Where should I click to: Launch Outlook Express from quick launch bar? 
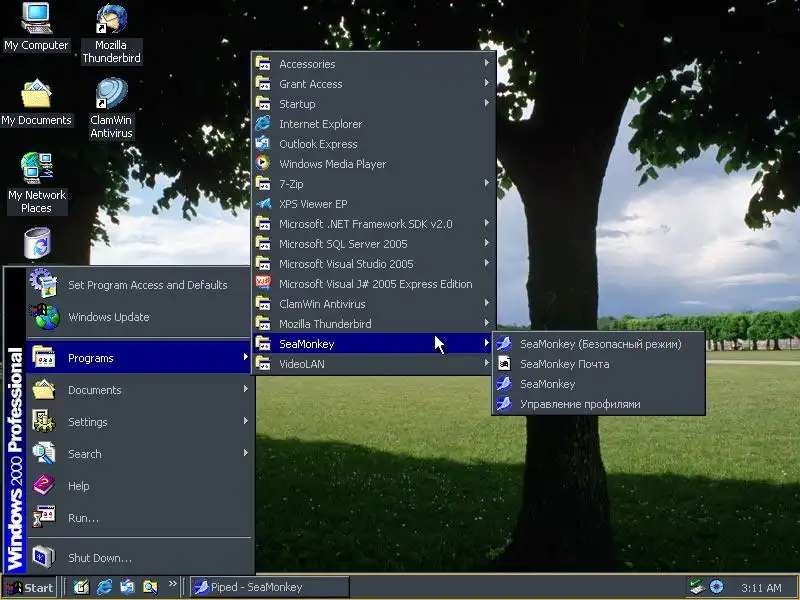(127, 587)
